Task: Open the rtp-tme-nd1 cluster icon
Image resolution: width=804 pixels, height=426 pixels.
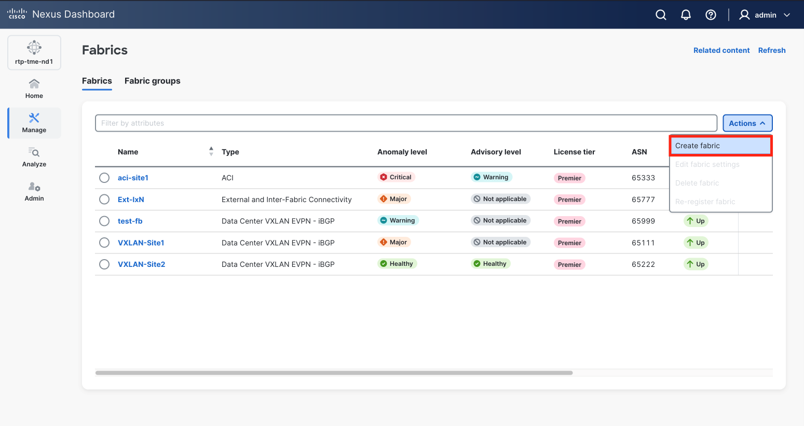Action: click(34, 52)
